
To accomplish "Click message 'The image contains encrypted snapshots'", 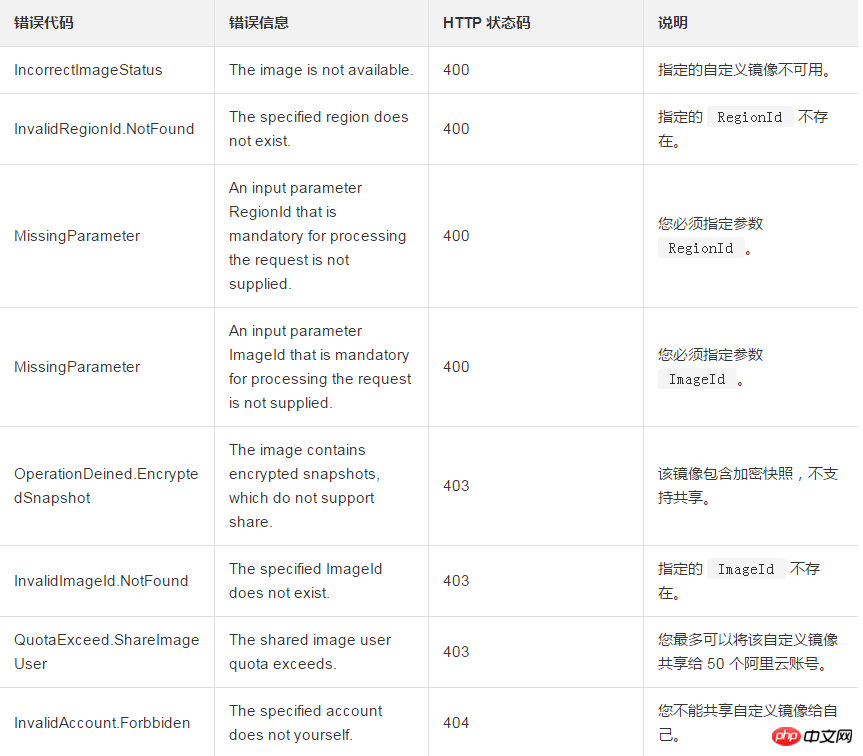I will 304,486.
